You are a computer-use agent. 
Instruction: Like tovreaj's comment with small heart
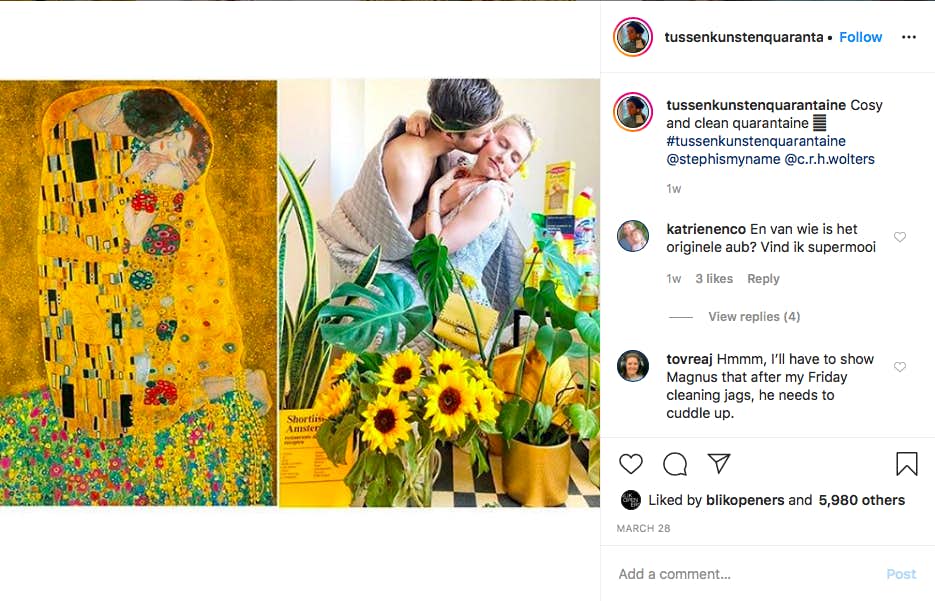click(x=900, y=367)
